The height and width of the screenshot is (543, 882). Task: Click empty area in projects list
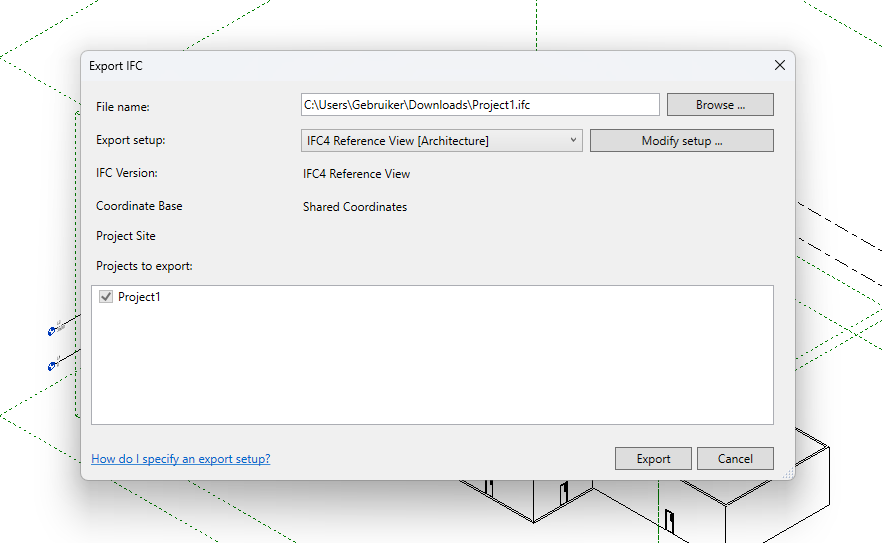[430, 370]
